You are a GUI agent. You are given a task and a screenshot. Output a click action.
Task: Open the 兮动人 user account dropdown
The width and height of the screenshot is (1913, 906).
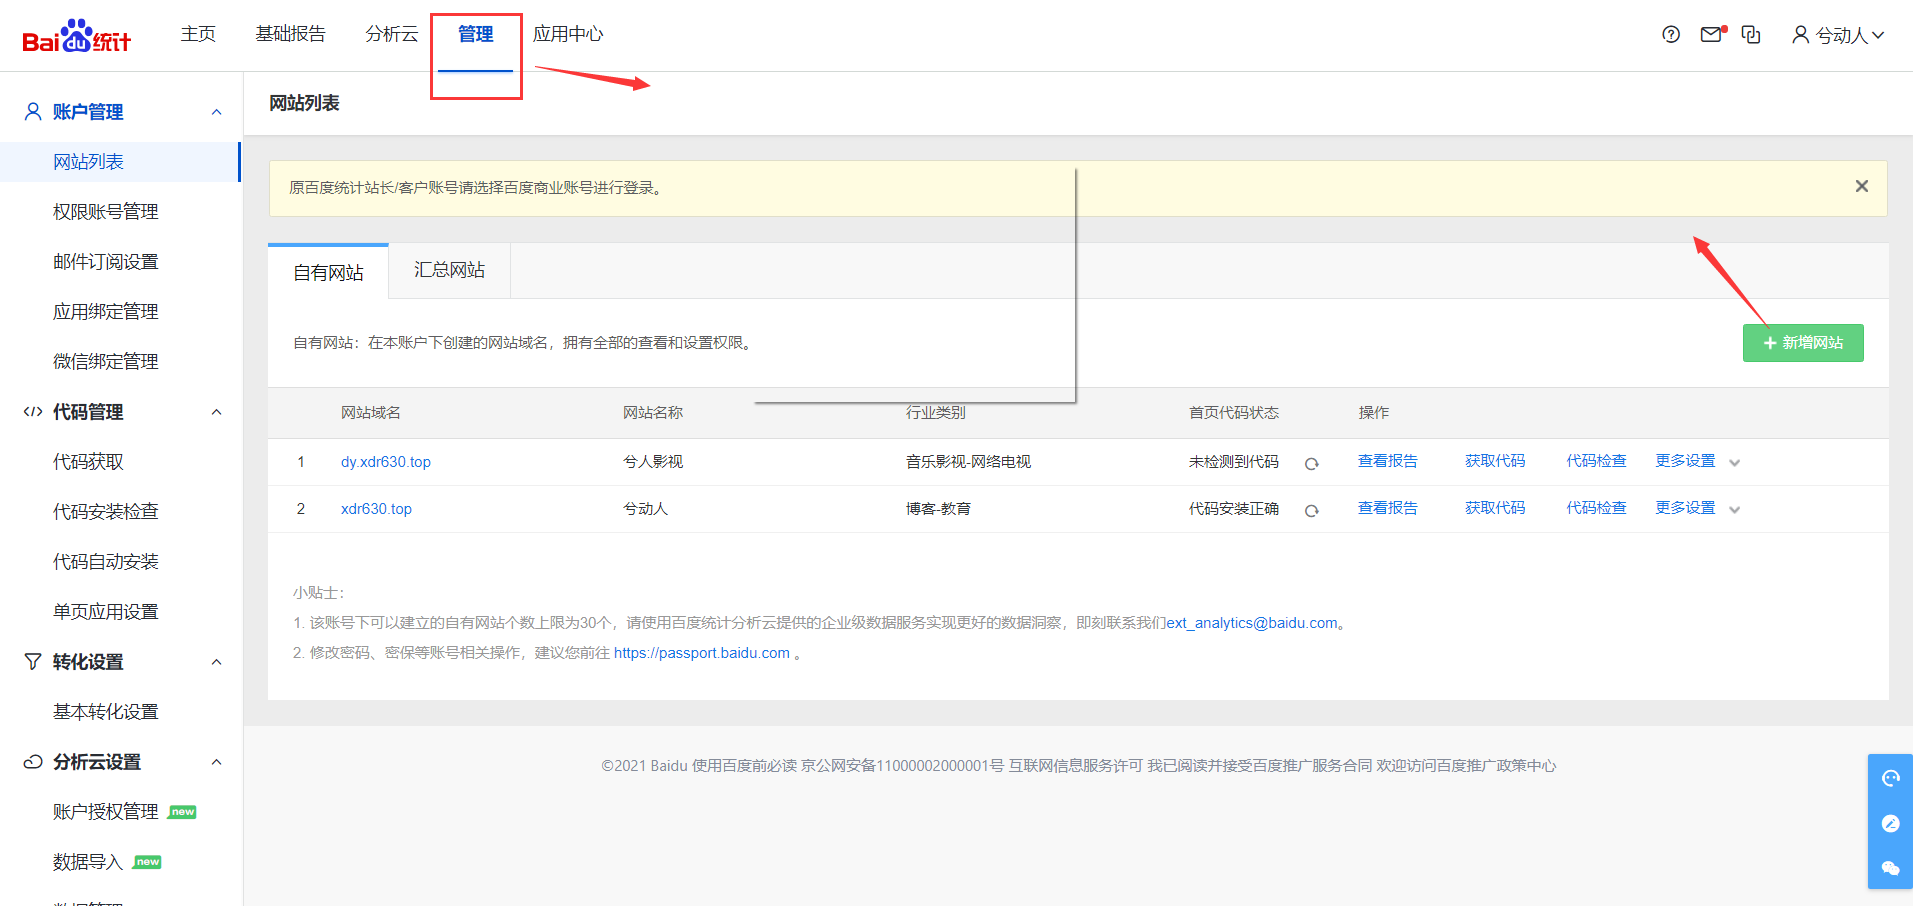point(1838,35)
